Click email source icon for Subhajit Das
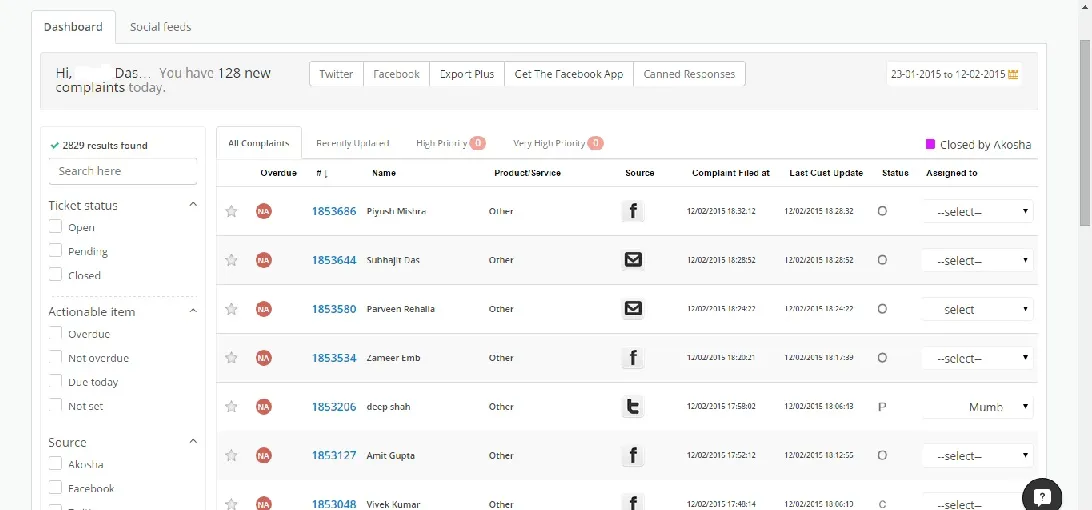Image resolution: width=1092 pixels, height=510 pixels. [x=632, y=260]
